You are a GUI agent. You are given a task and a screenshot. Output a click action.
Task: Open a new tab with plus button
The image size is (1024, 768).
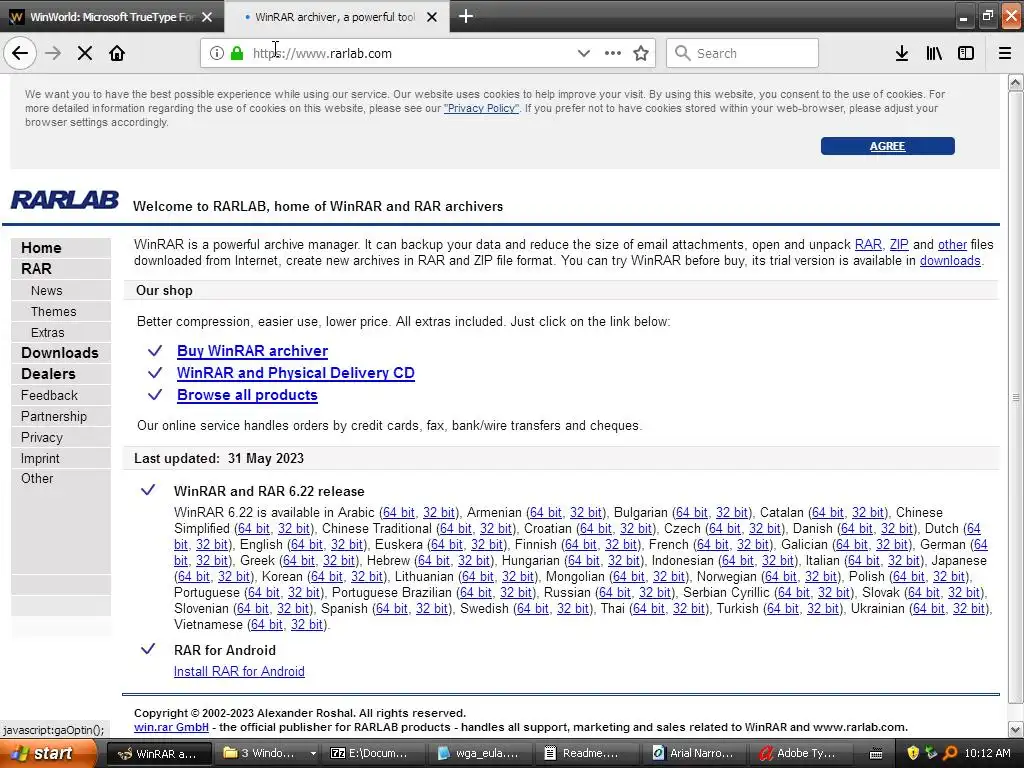pyautogui.click(x=466, y=16)
